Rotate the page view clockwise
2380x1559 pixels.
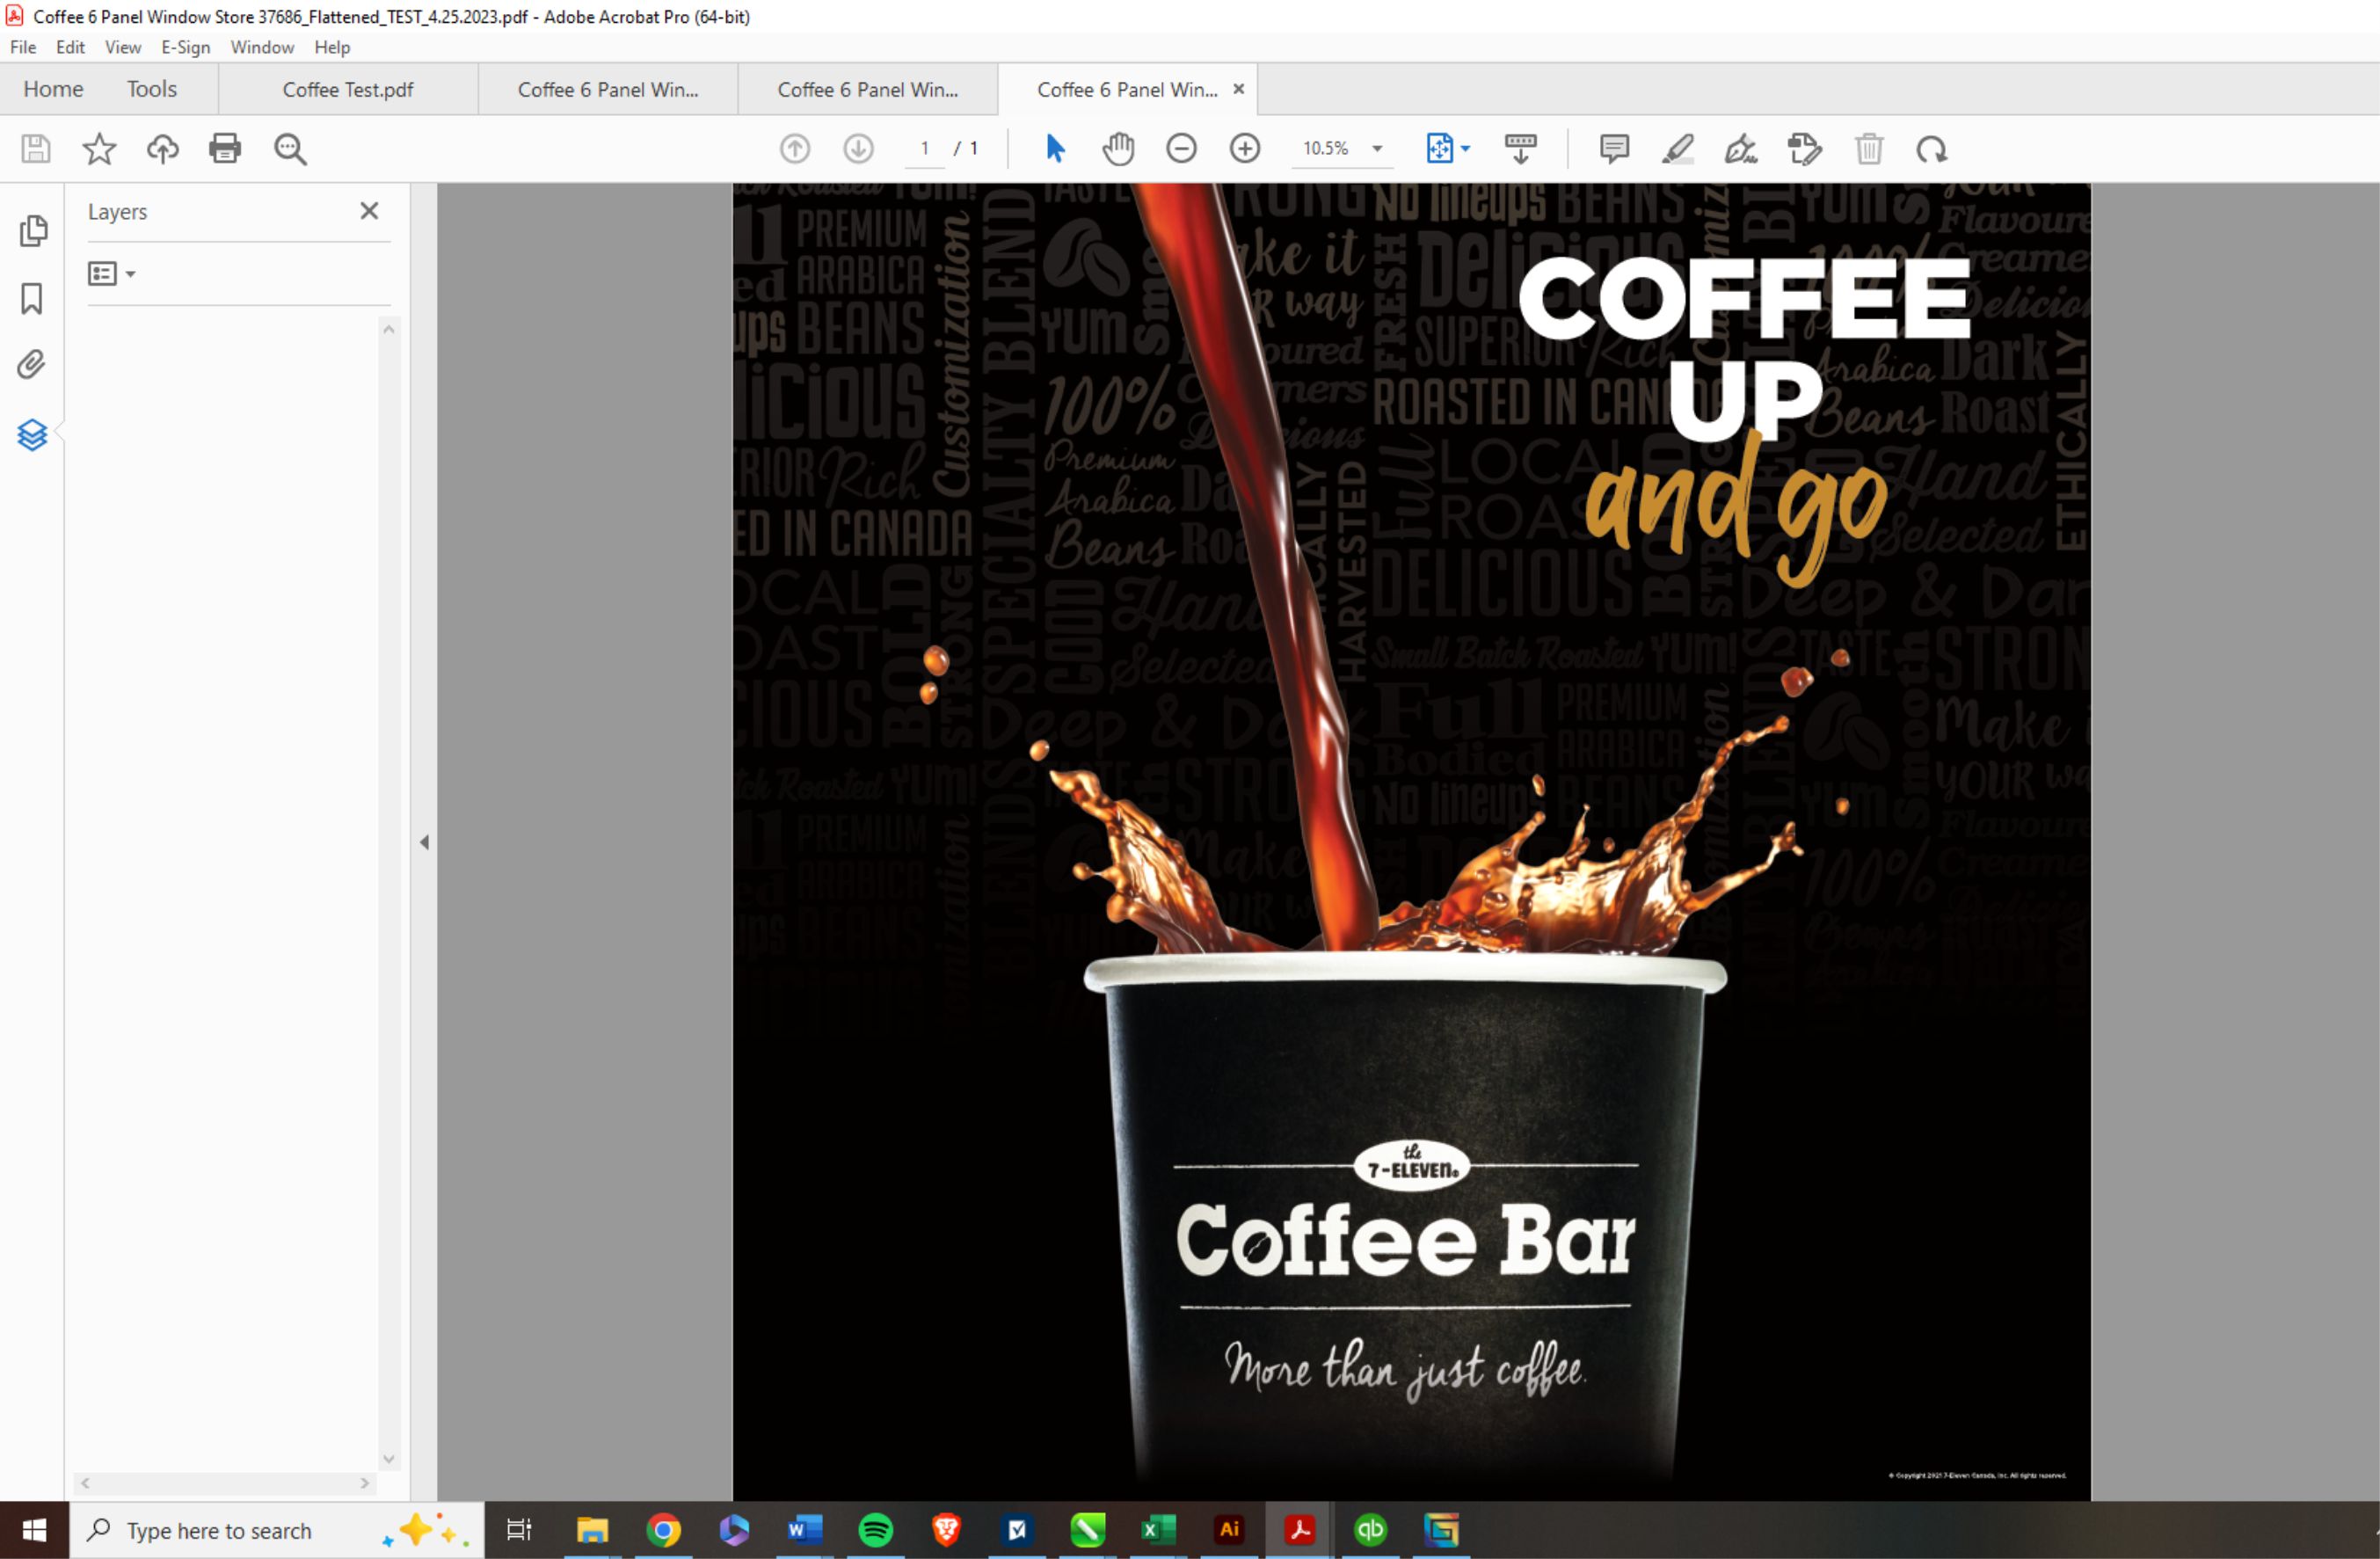[1932, 149]
